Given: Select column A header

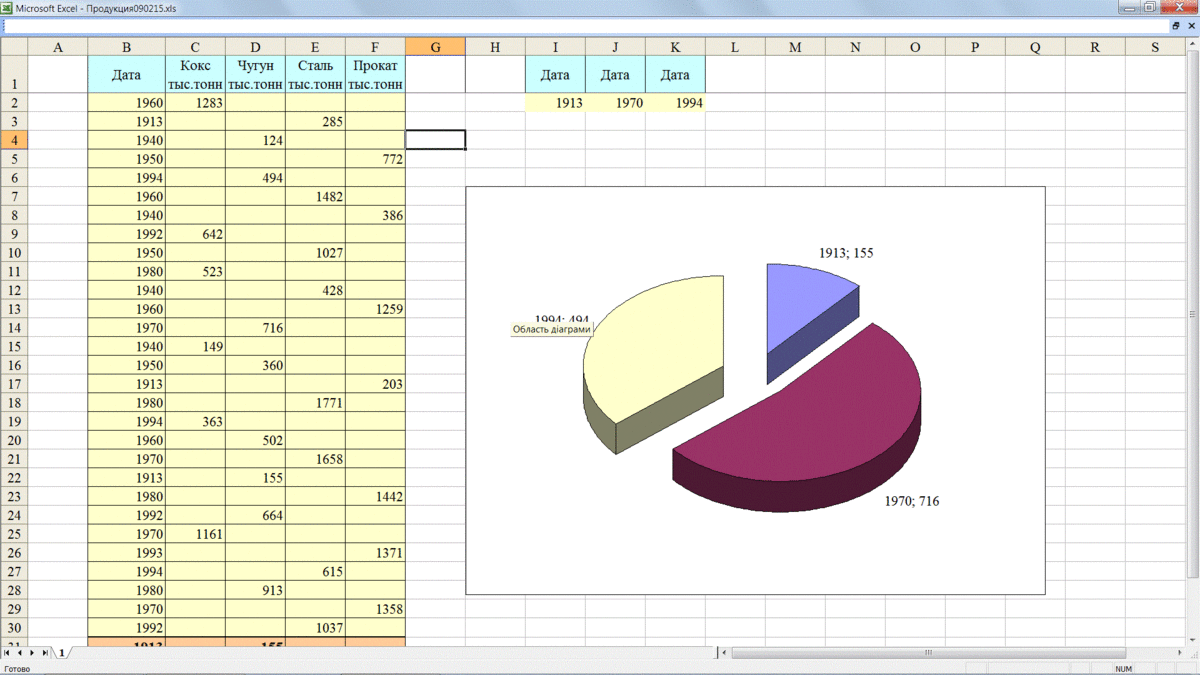Looking at the screenshot, I should (x=57, y=47).
